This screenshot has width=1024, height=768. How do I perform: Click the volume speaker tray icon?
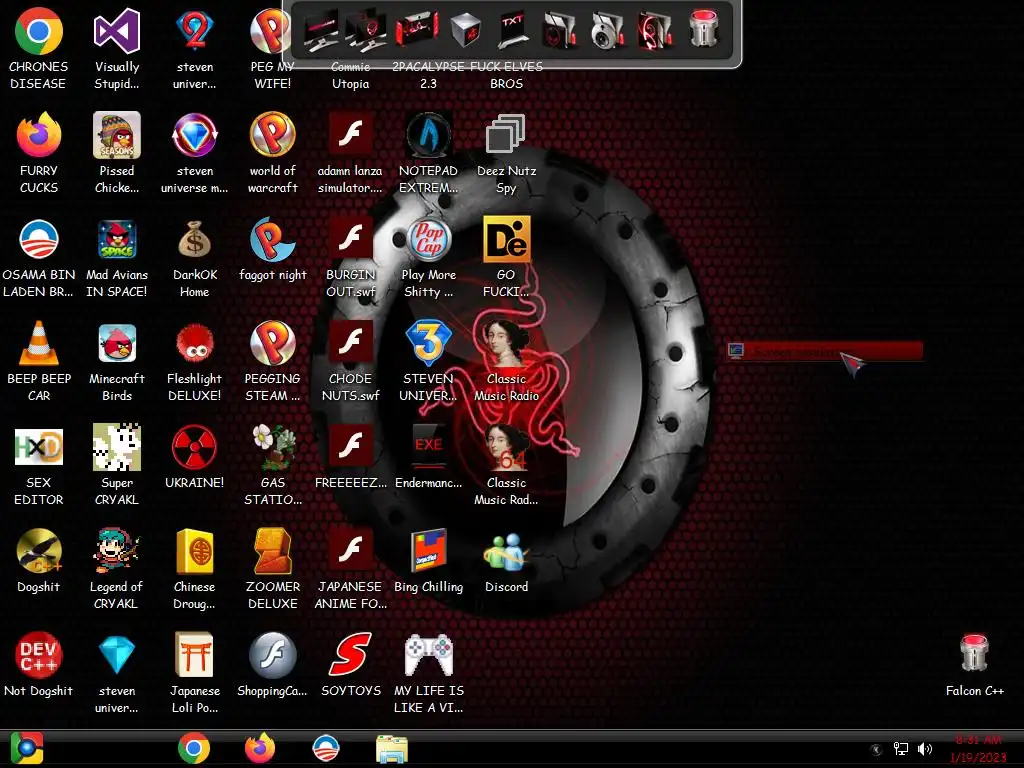[x=925, y=749]
